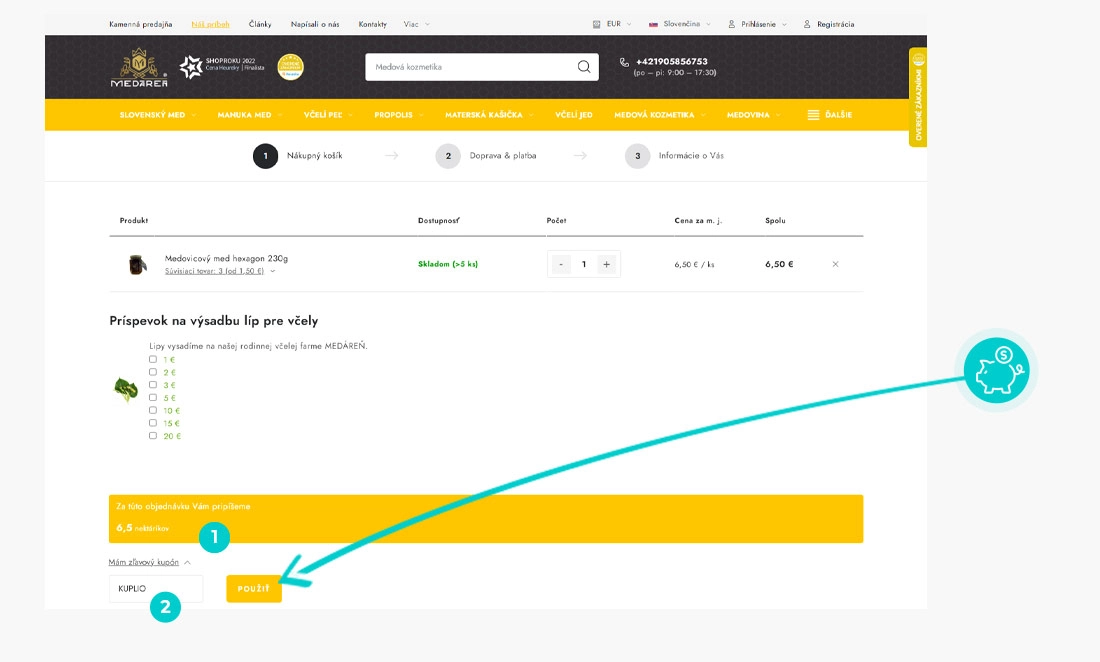Open the Medovicový med jar thumbnail
This screenshot has width=1100, height=662.
tap(138, 264)
